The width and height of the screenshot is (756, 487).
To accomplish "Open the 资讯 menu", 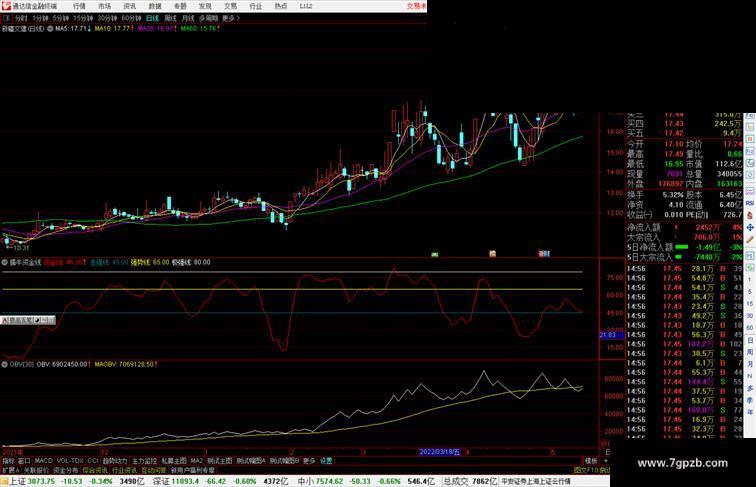I will point(129,6).
